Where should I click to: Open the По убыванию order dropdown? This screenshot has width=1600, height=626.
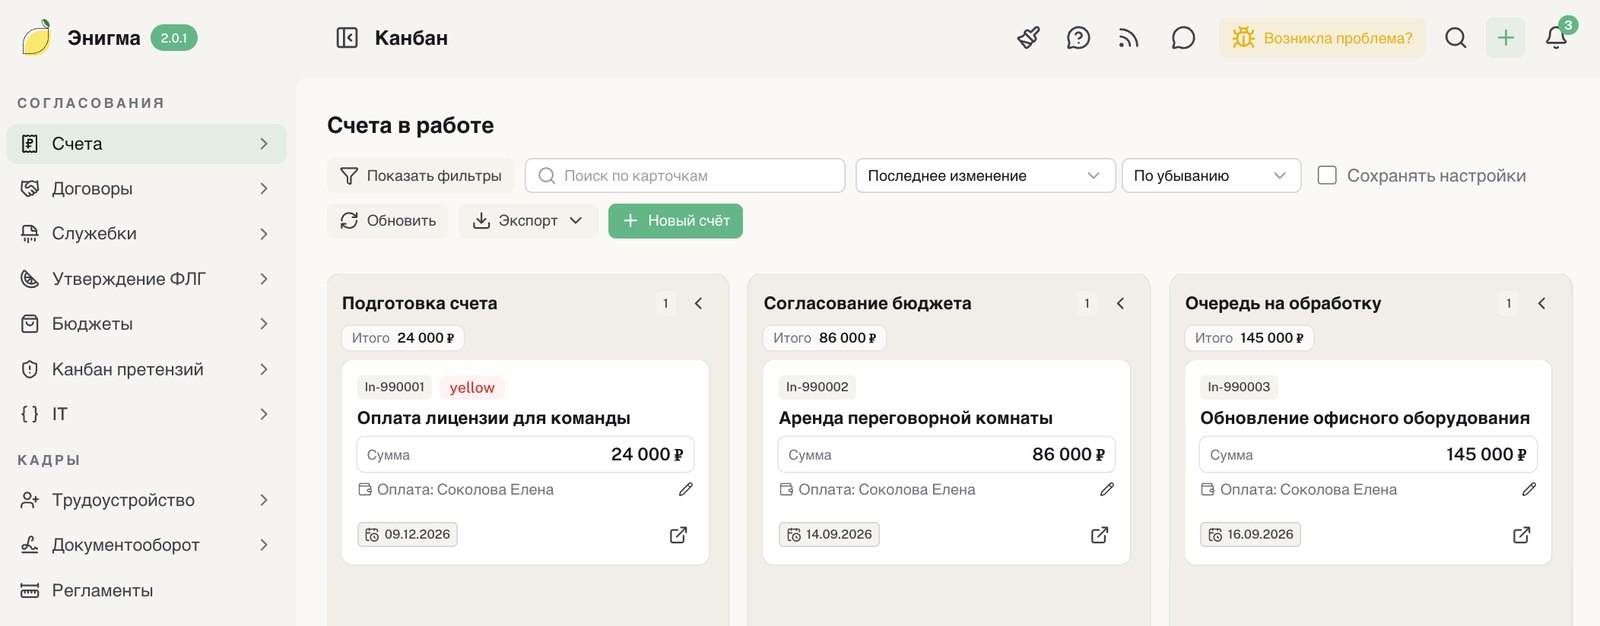[1211, 175]
